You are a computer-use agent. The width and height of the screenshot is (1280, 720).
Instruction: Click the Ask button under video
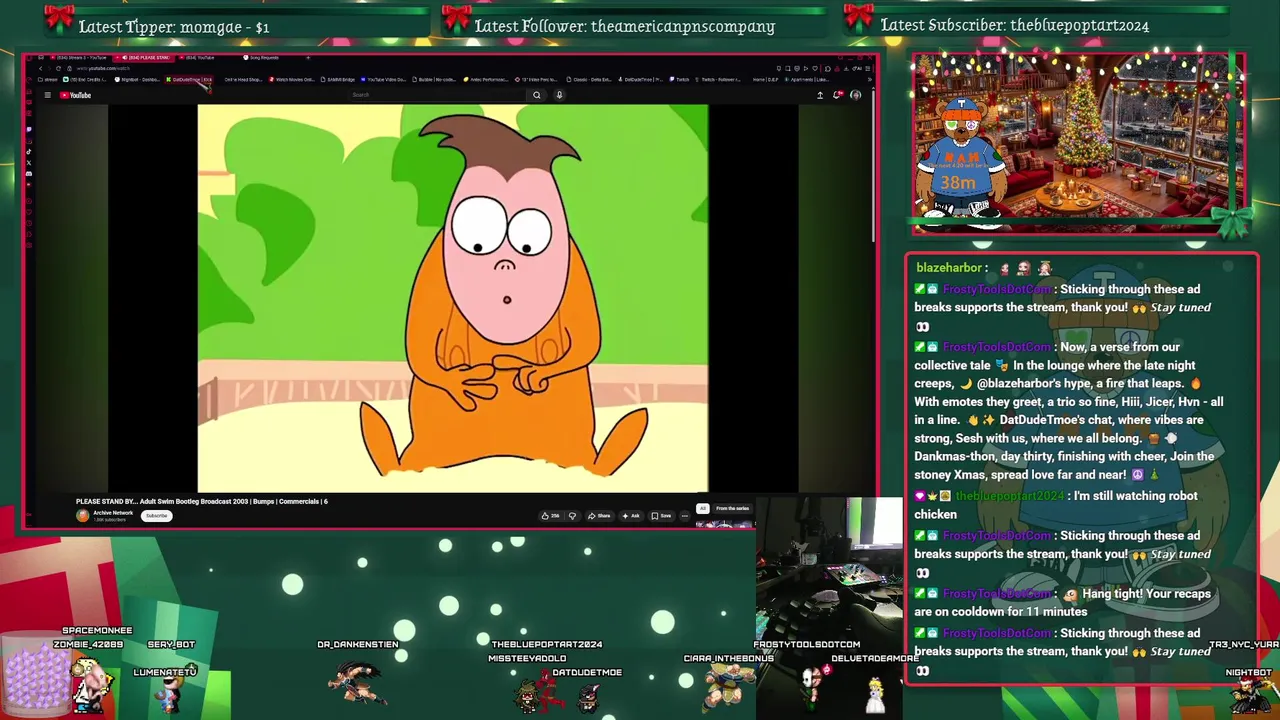point(631,516)
